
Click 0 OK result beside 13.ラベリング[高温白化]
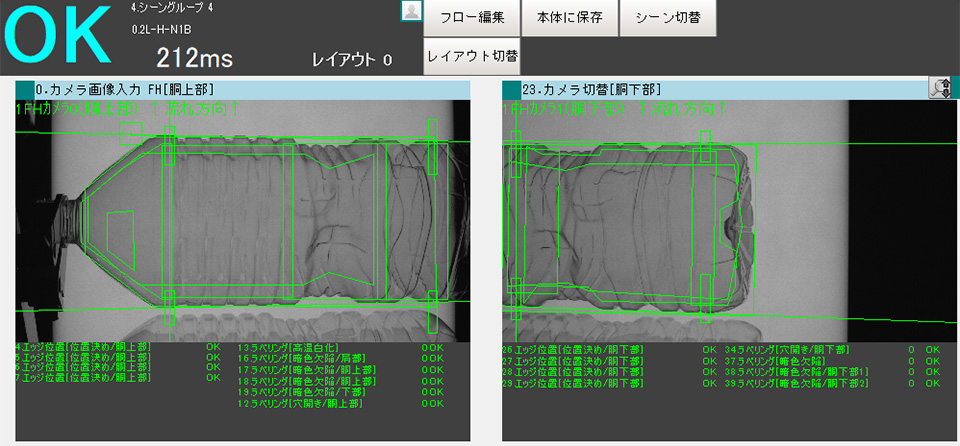coord(432,347)
